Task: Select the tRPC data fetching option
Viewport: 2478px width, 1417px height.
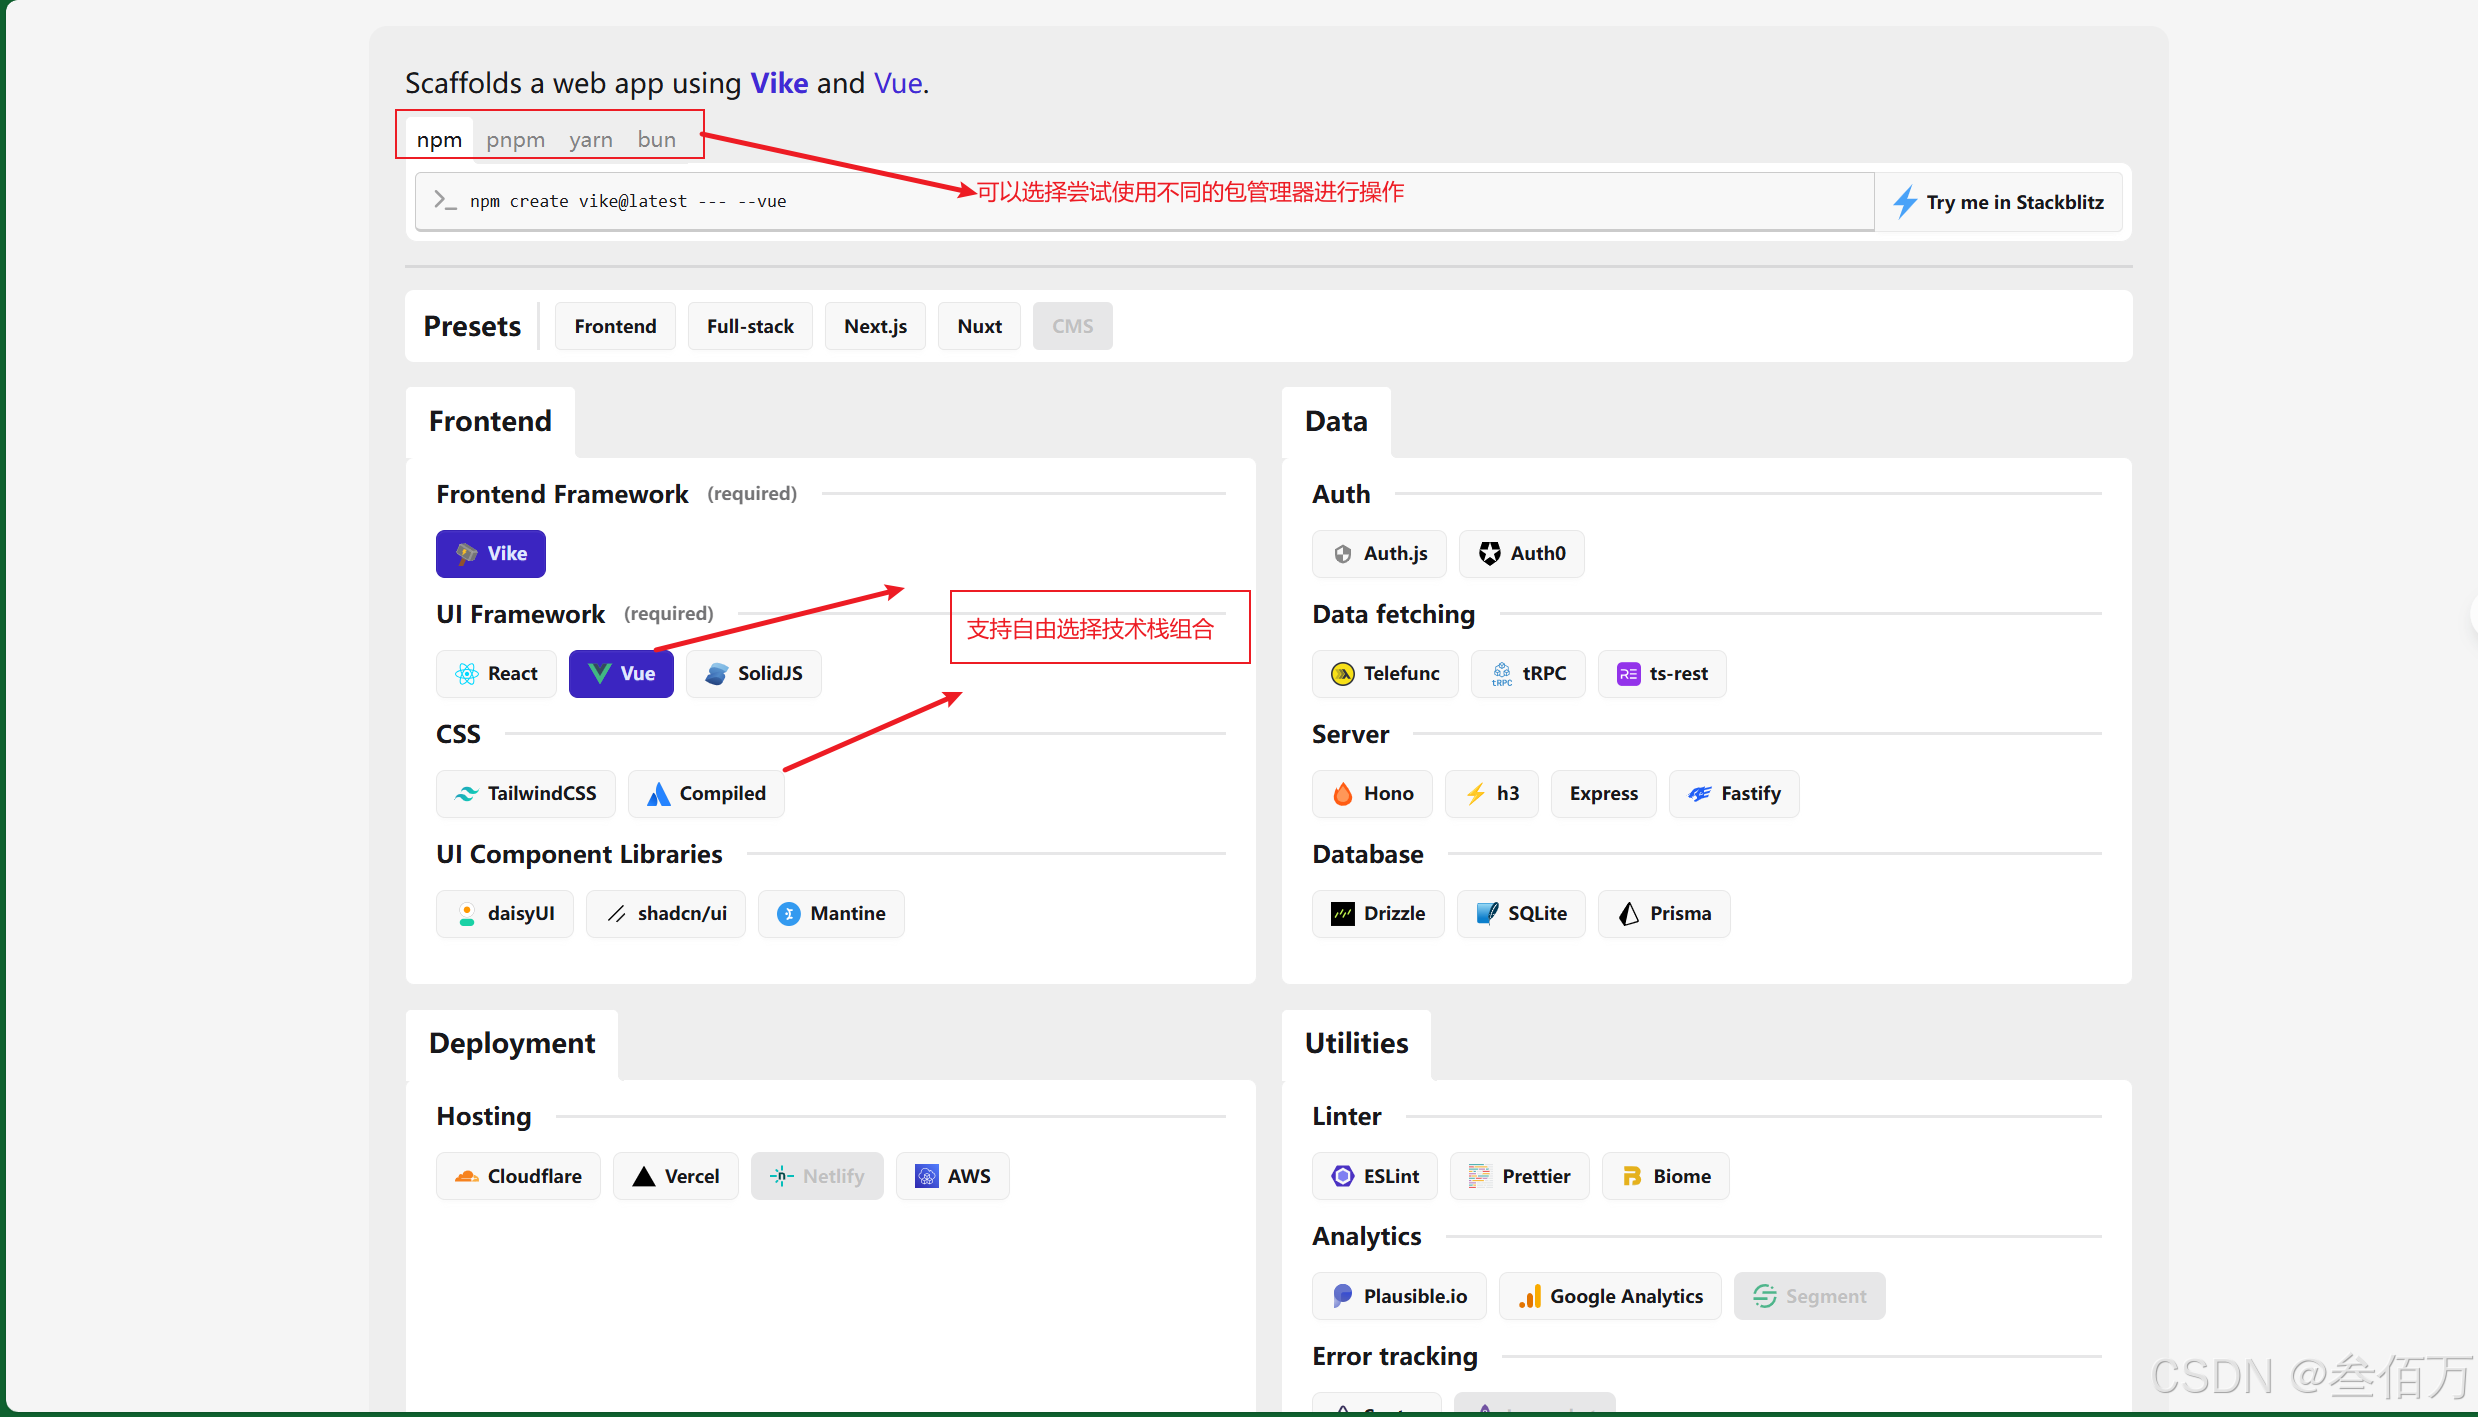Action: coord(1528,673)
